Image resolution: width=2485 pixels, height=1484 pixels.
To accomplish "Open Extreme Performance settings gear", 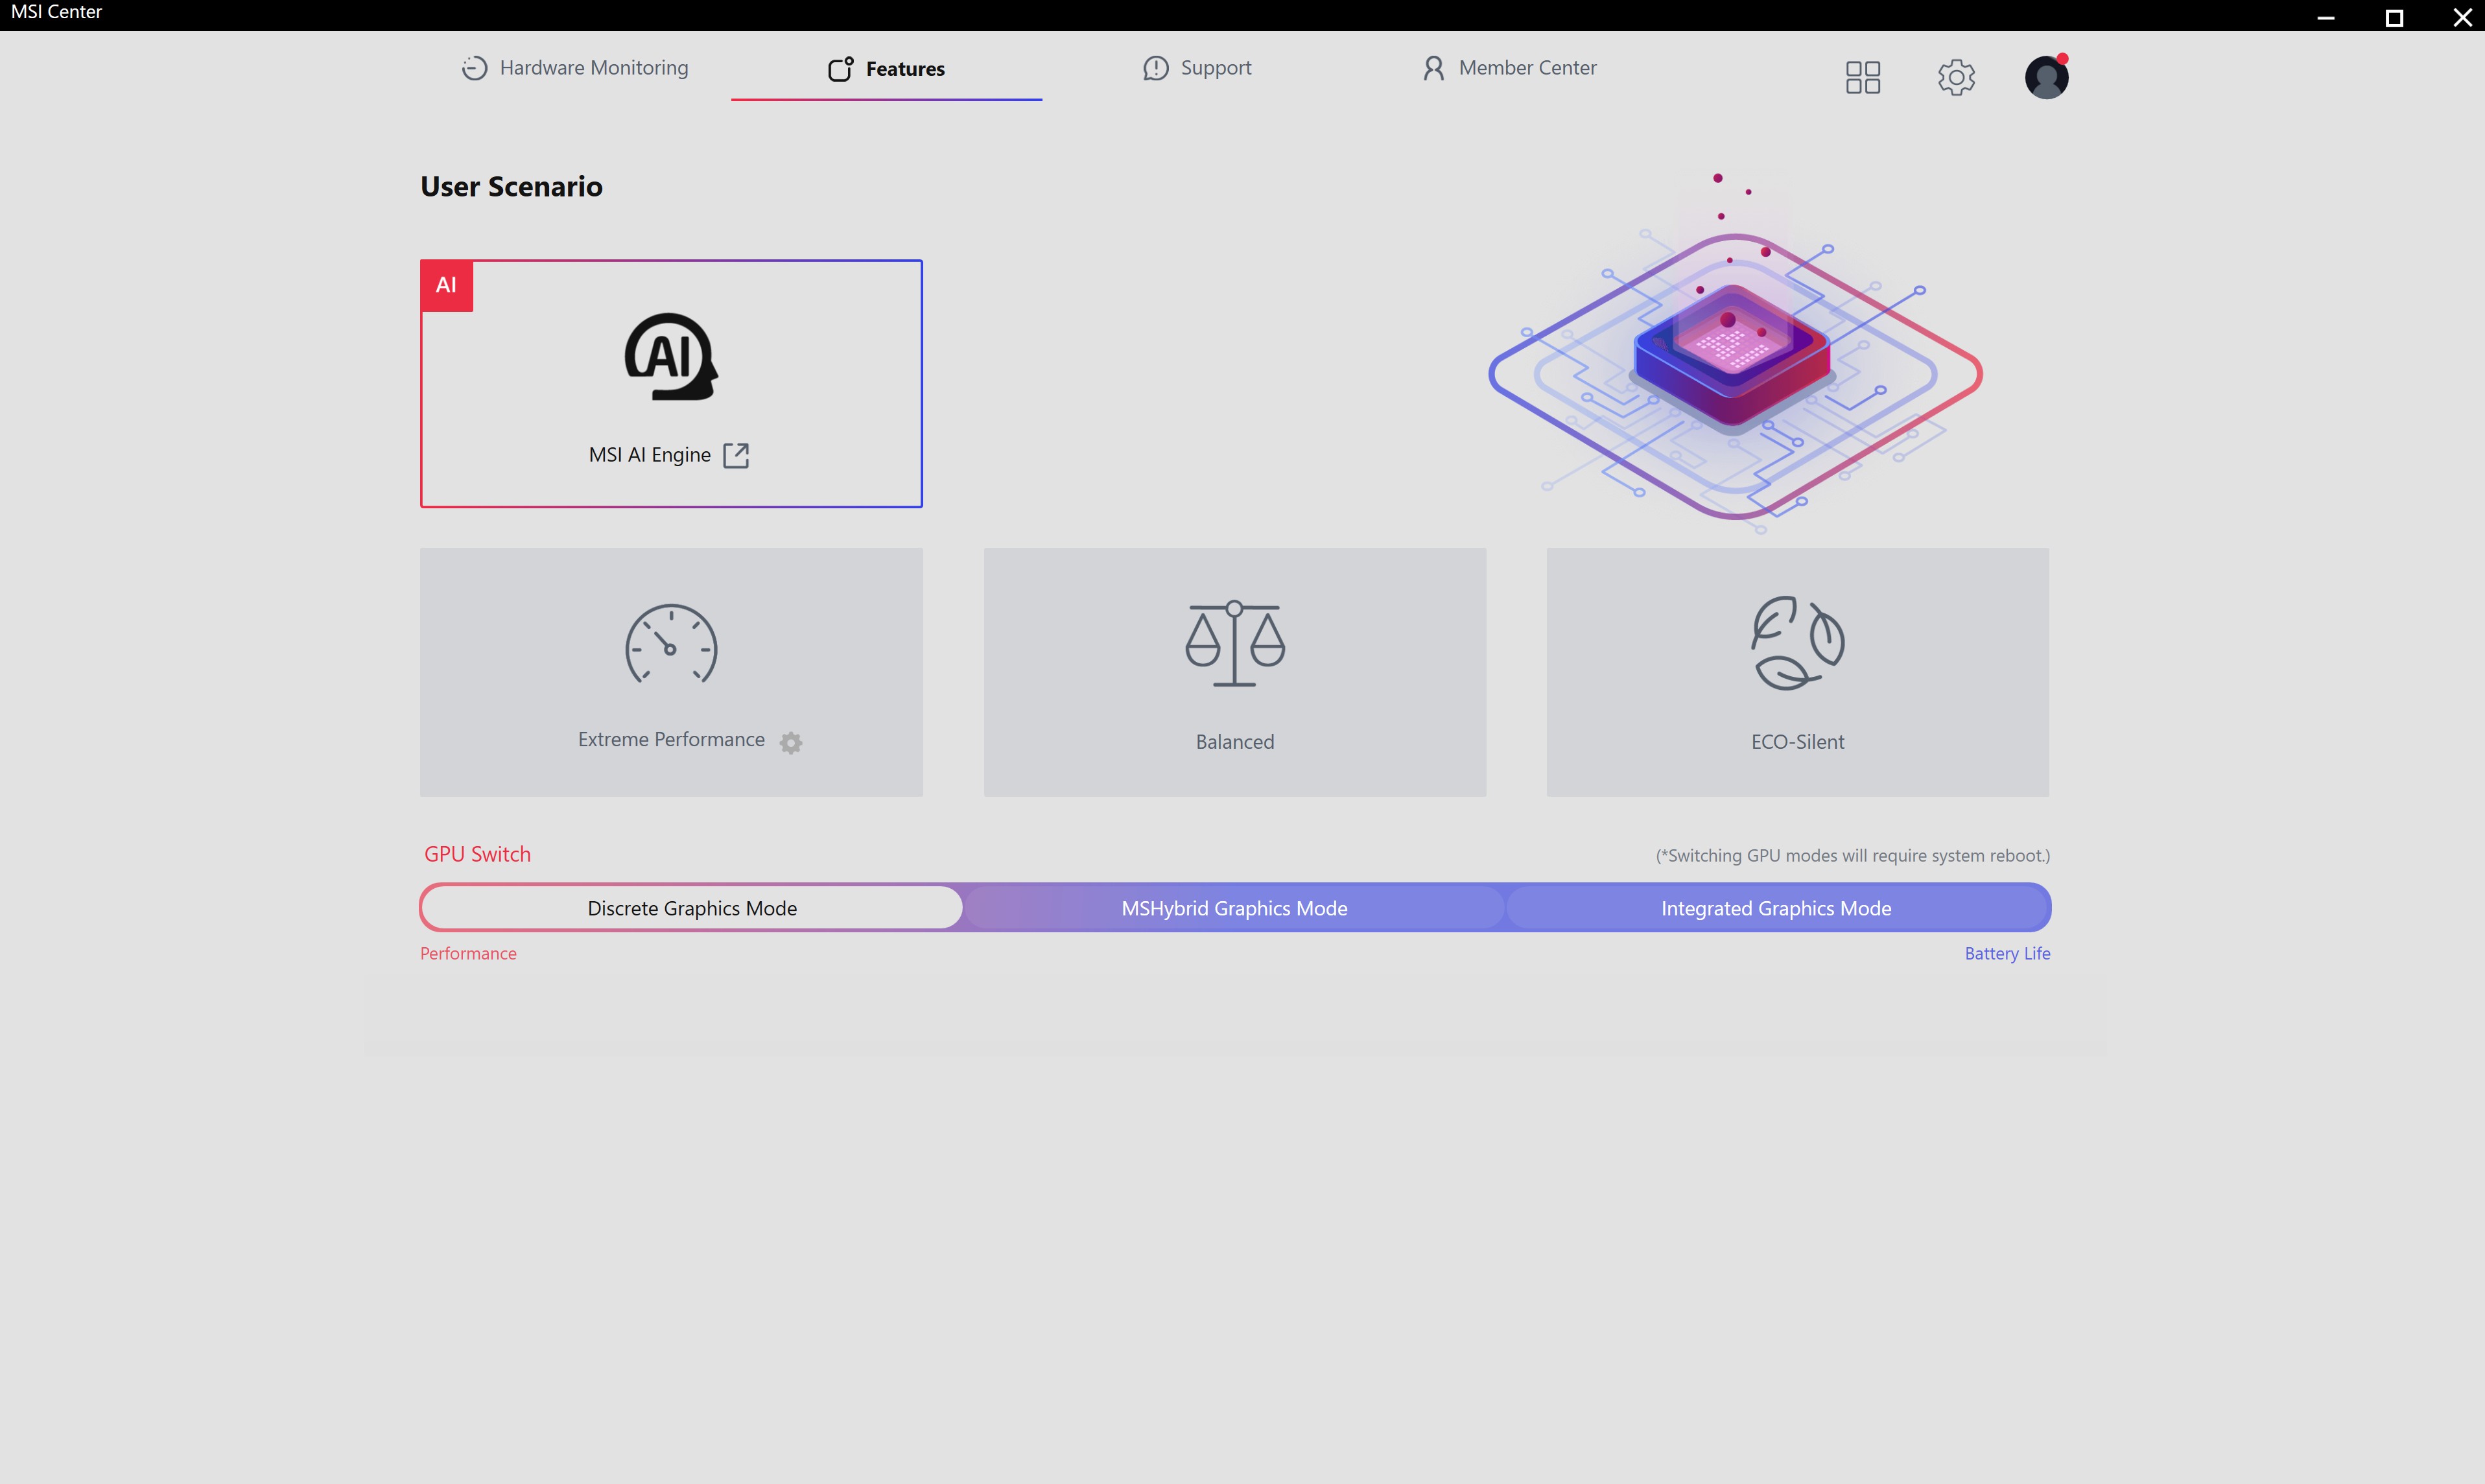I will pos(791,742).
